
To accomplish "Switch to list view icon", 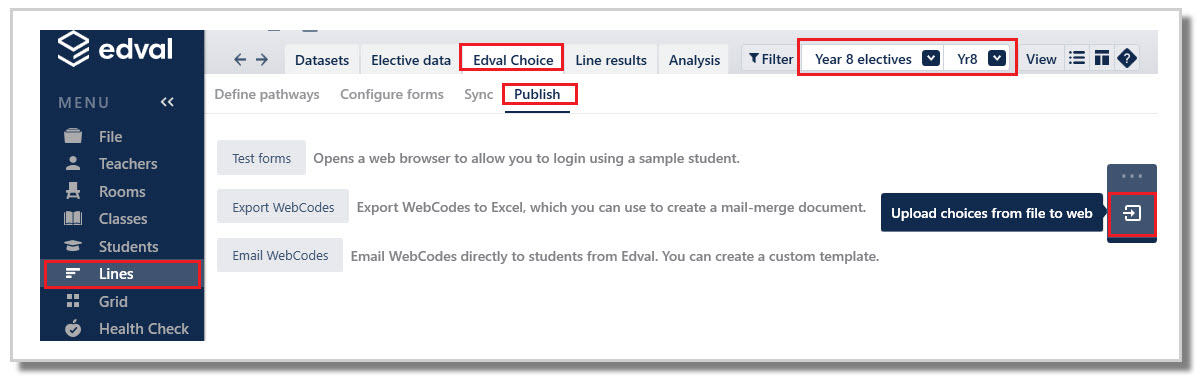I will click(1077, 59).
